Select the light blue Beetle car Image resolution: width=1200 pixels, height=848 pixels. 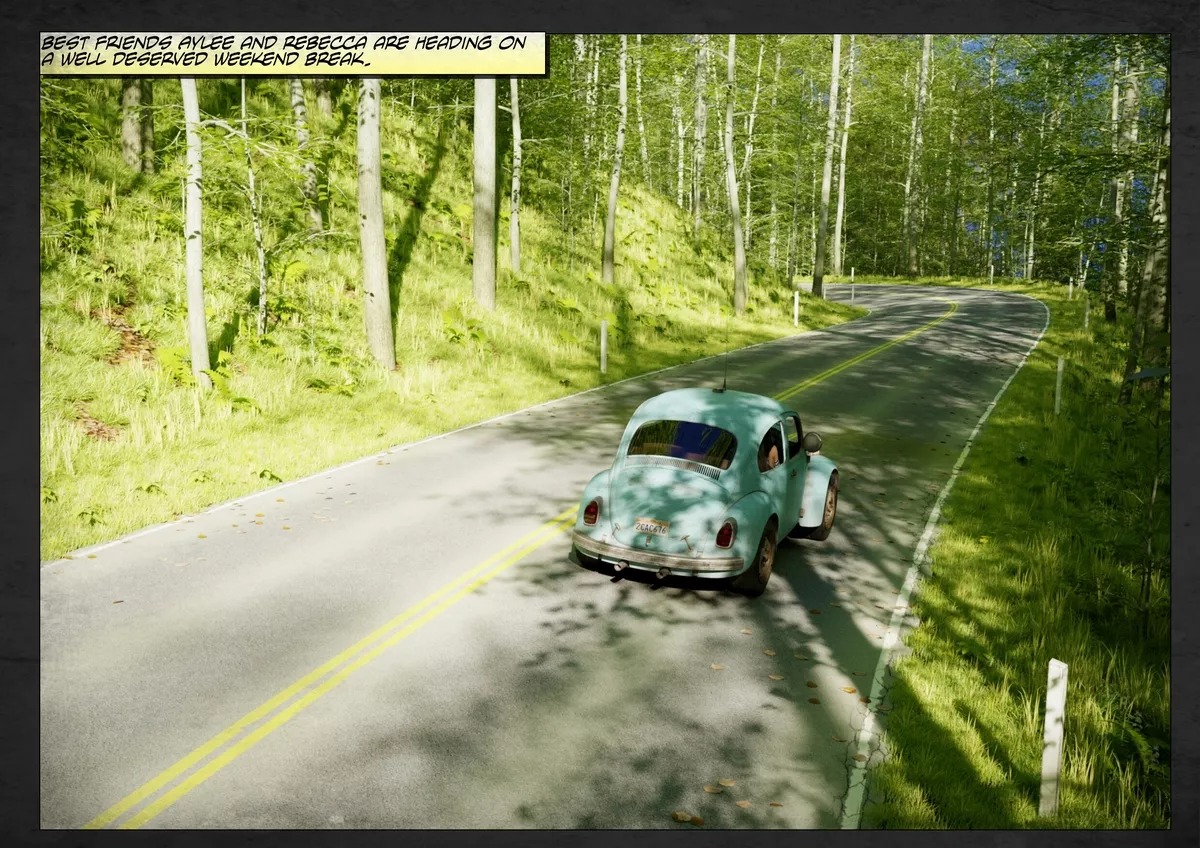pos(704,491)
